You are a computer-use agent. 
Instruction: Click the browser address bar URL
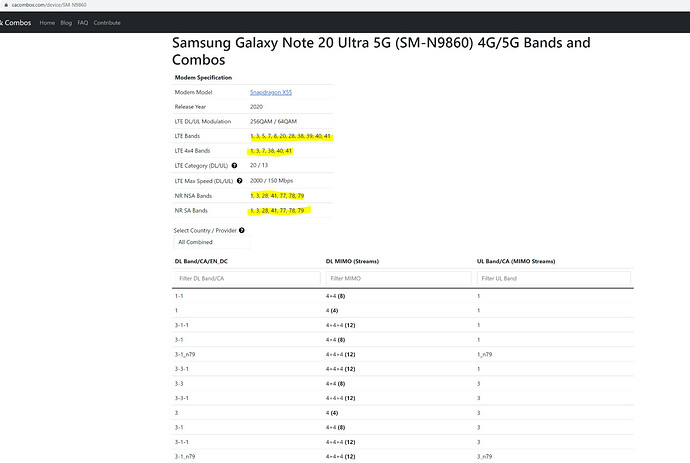point(49,5)
